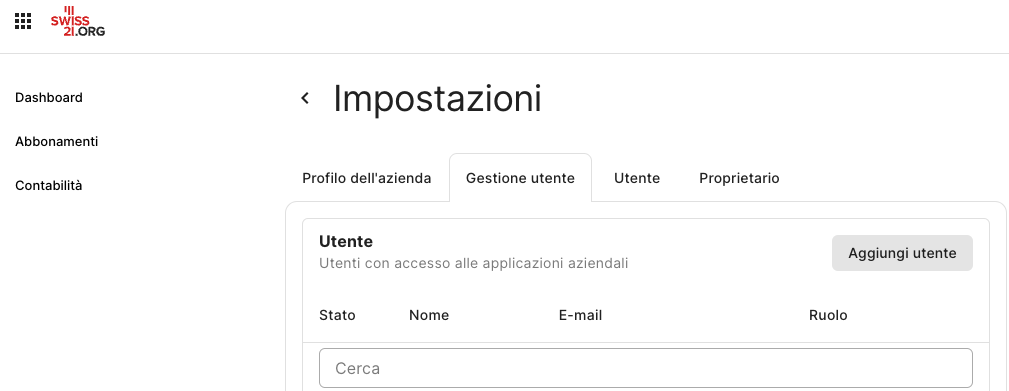Open the Utente tab
The width and height of the screenshot is (1009, 391).
pyautogui.click(x=637, y=178)
